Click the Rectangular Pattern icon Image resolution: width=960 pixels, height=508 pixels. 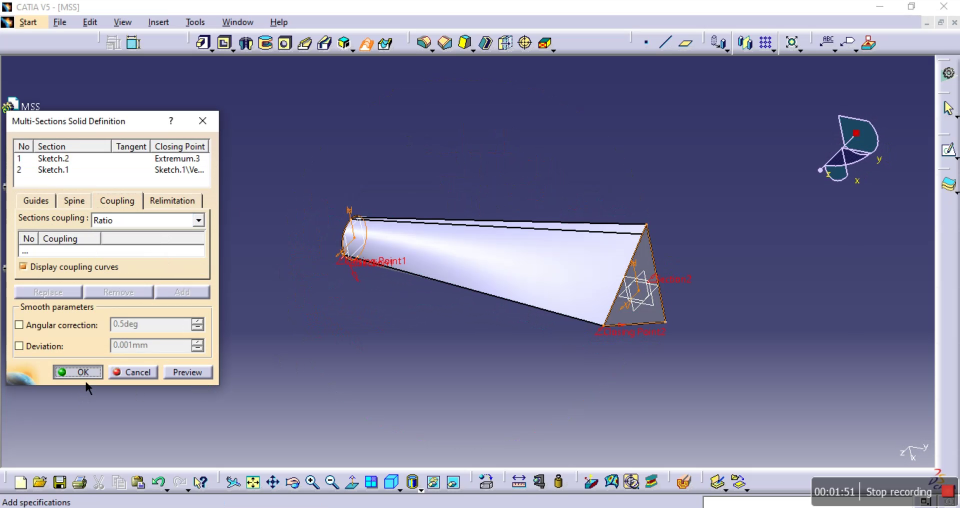point(765,43)
